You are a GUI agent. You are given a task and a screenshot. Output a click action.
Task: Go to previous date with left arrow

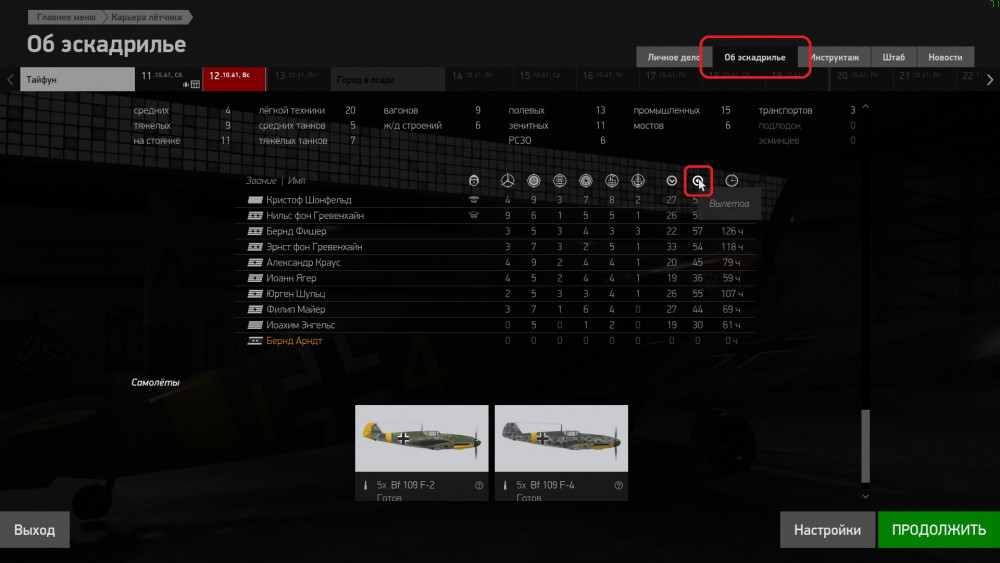click(x=10, y=80)
